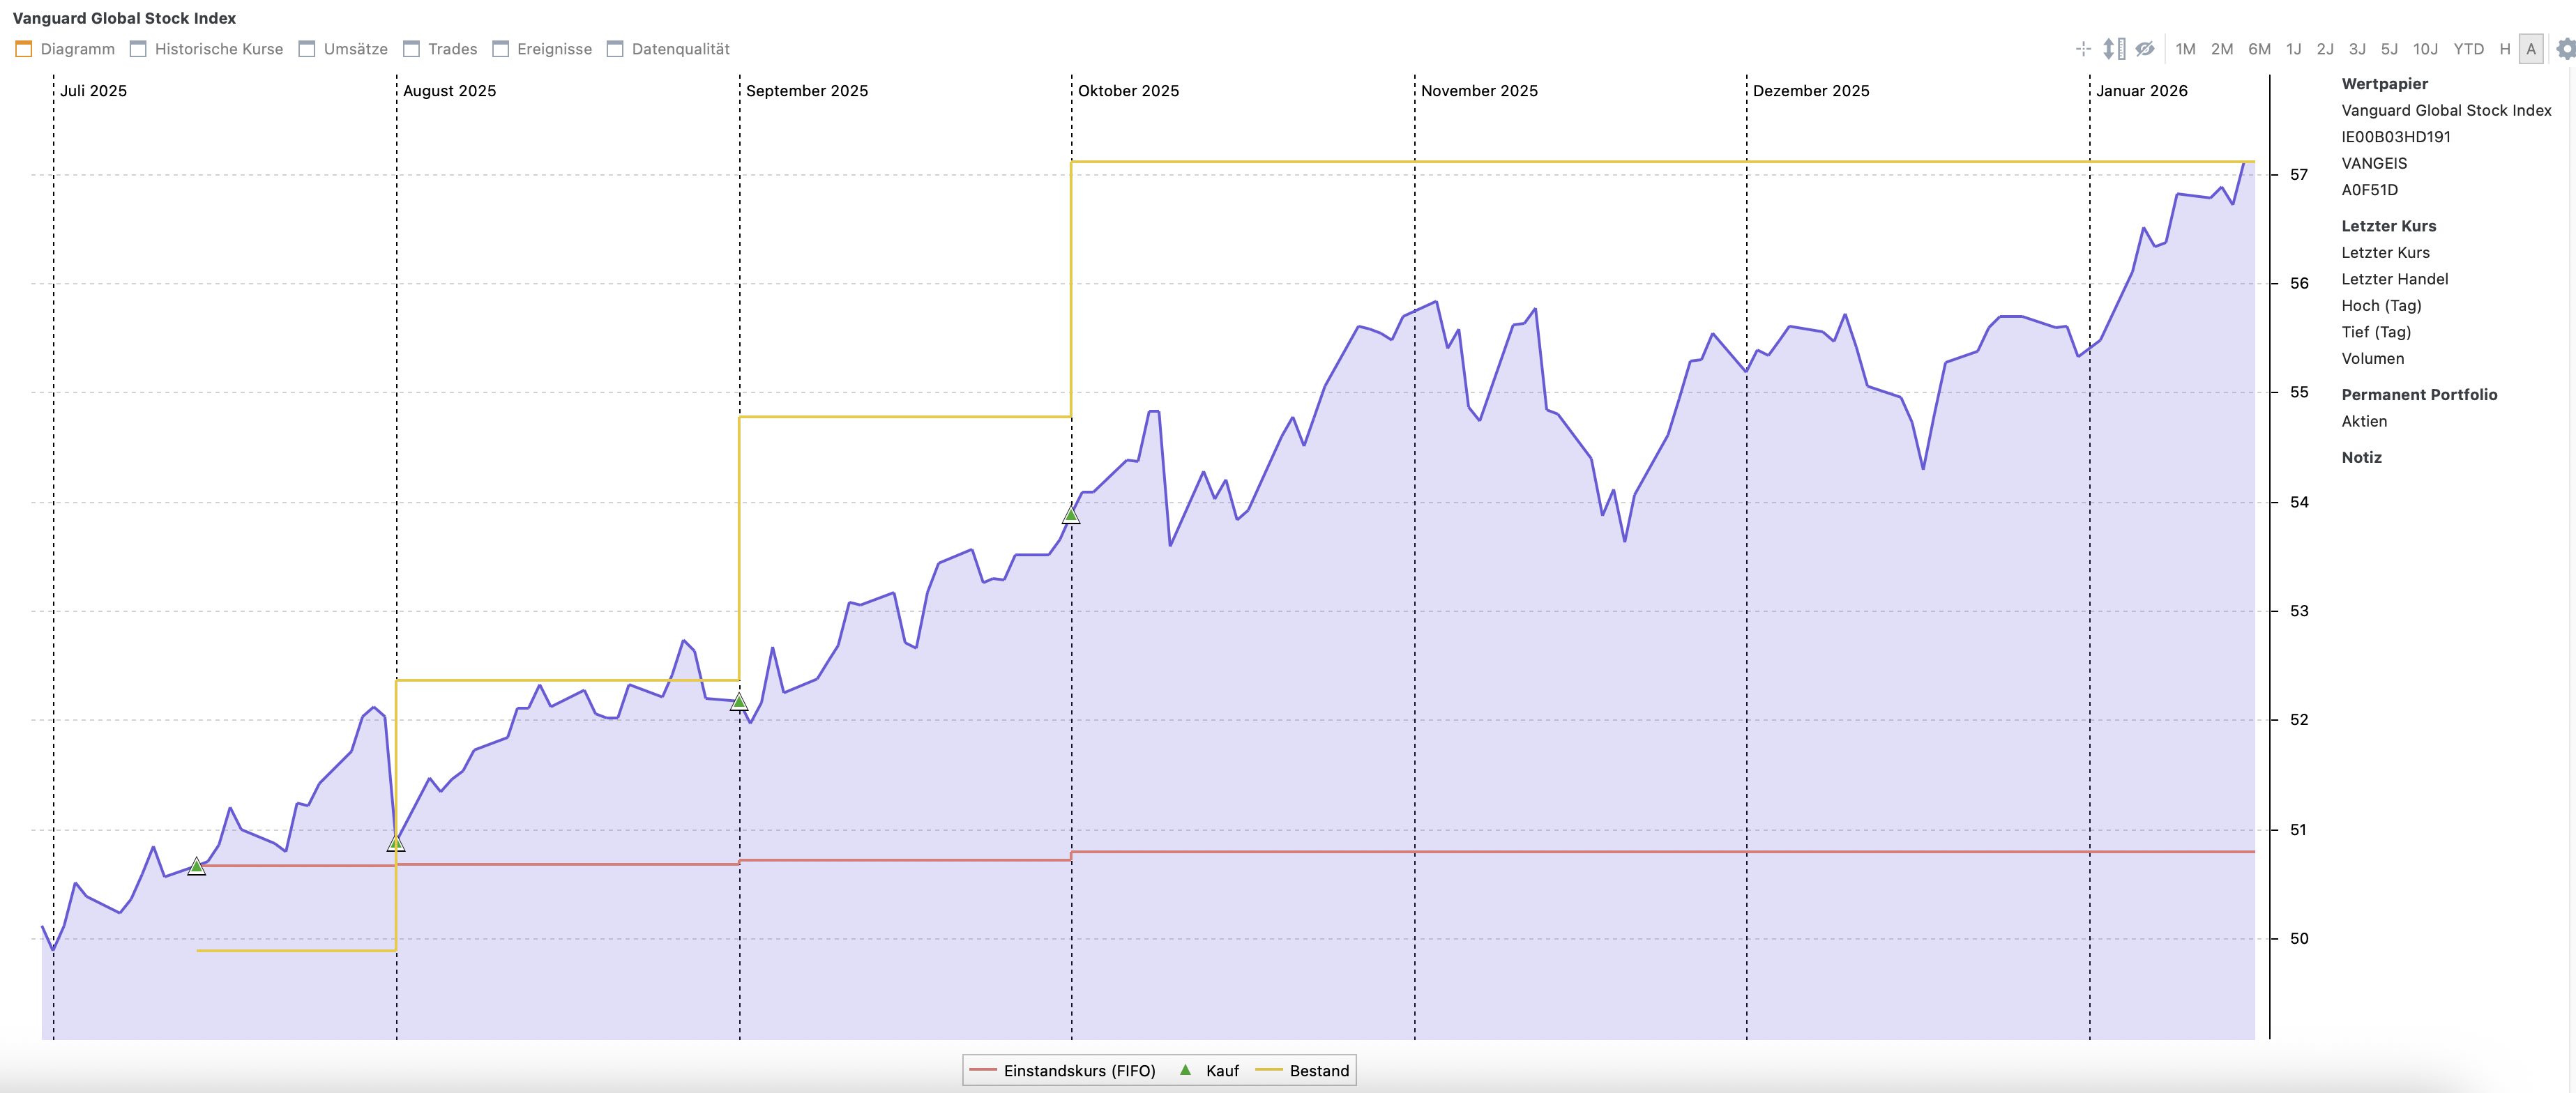2576x1093 pixels.
Task: Select the 10J time range
Action: click(x=2425, y=49)
